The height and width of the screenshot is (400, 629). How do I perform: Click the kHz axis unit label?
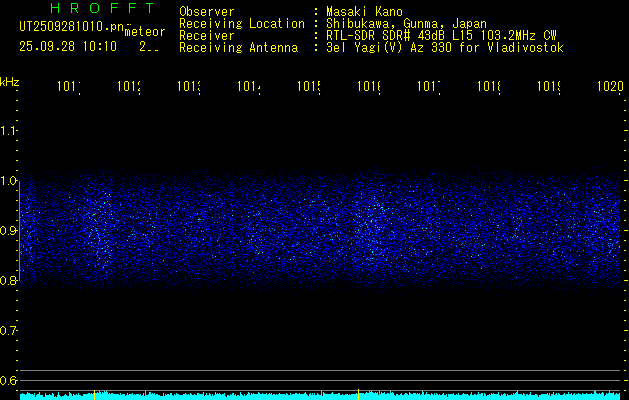tap(10, 80)
